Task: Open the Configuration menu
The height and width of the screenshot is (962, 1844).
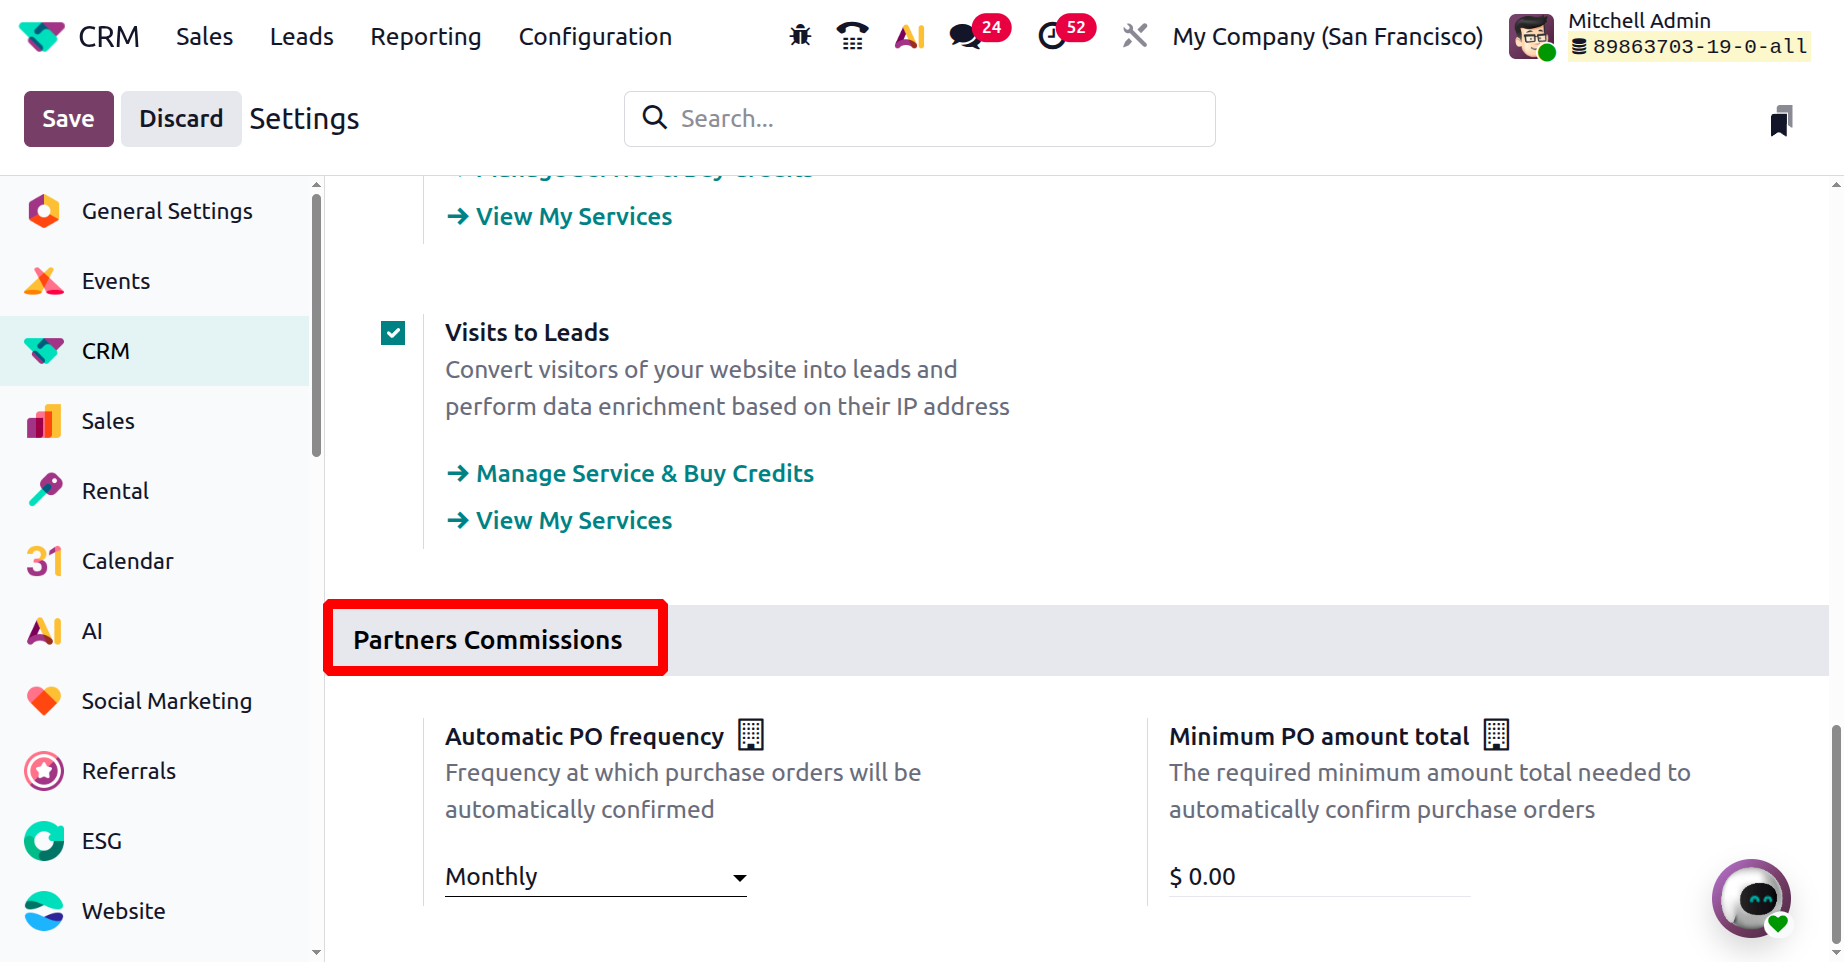Action: (x=595, y=37)
